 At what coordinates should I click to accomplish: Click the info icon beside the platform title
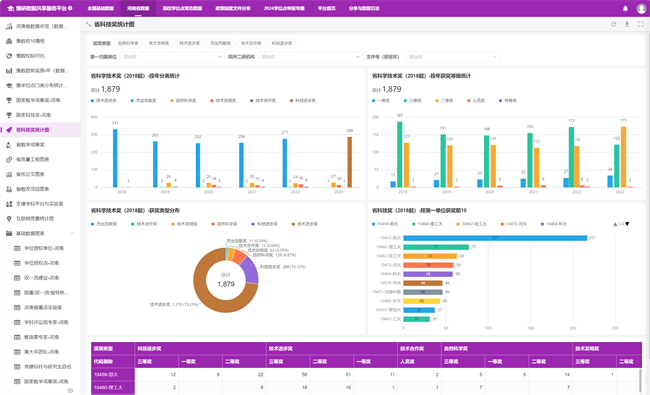(70, 8)
